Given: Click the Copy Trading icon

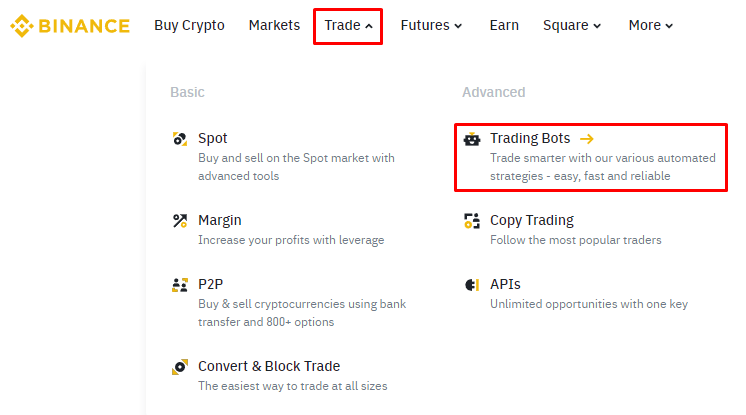Looking at the screenshot, I should point(473,221).
